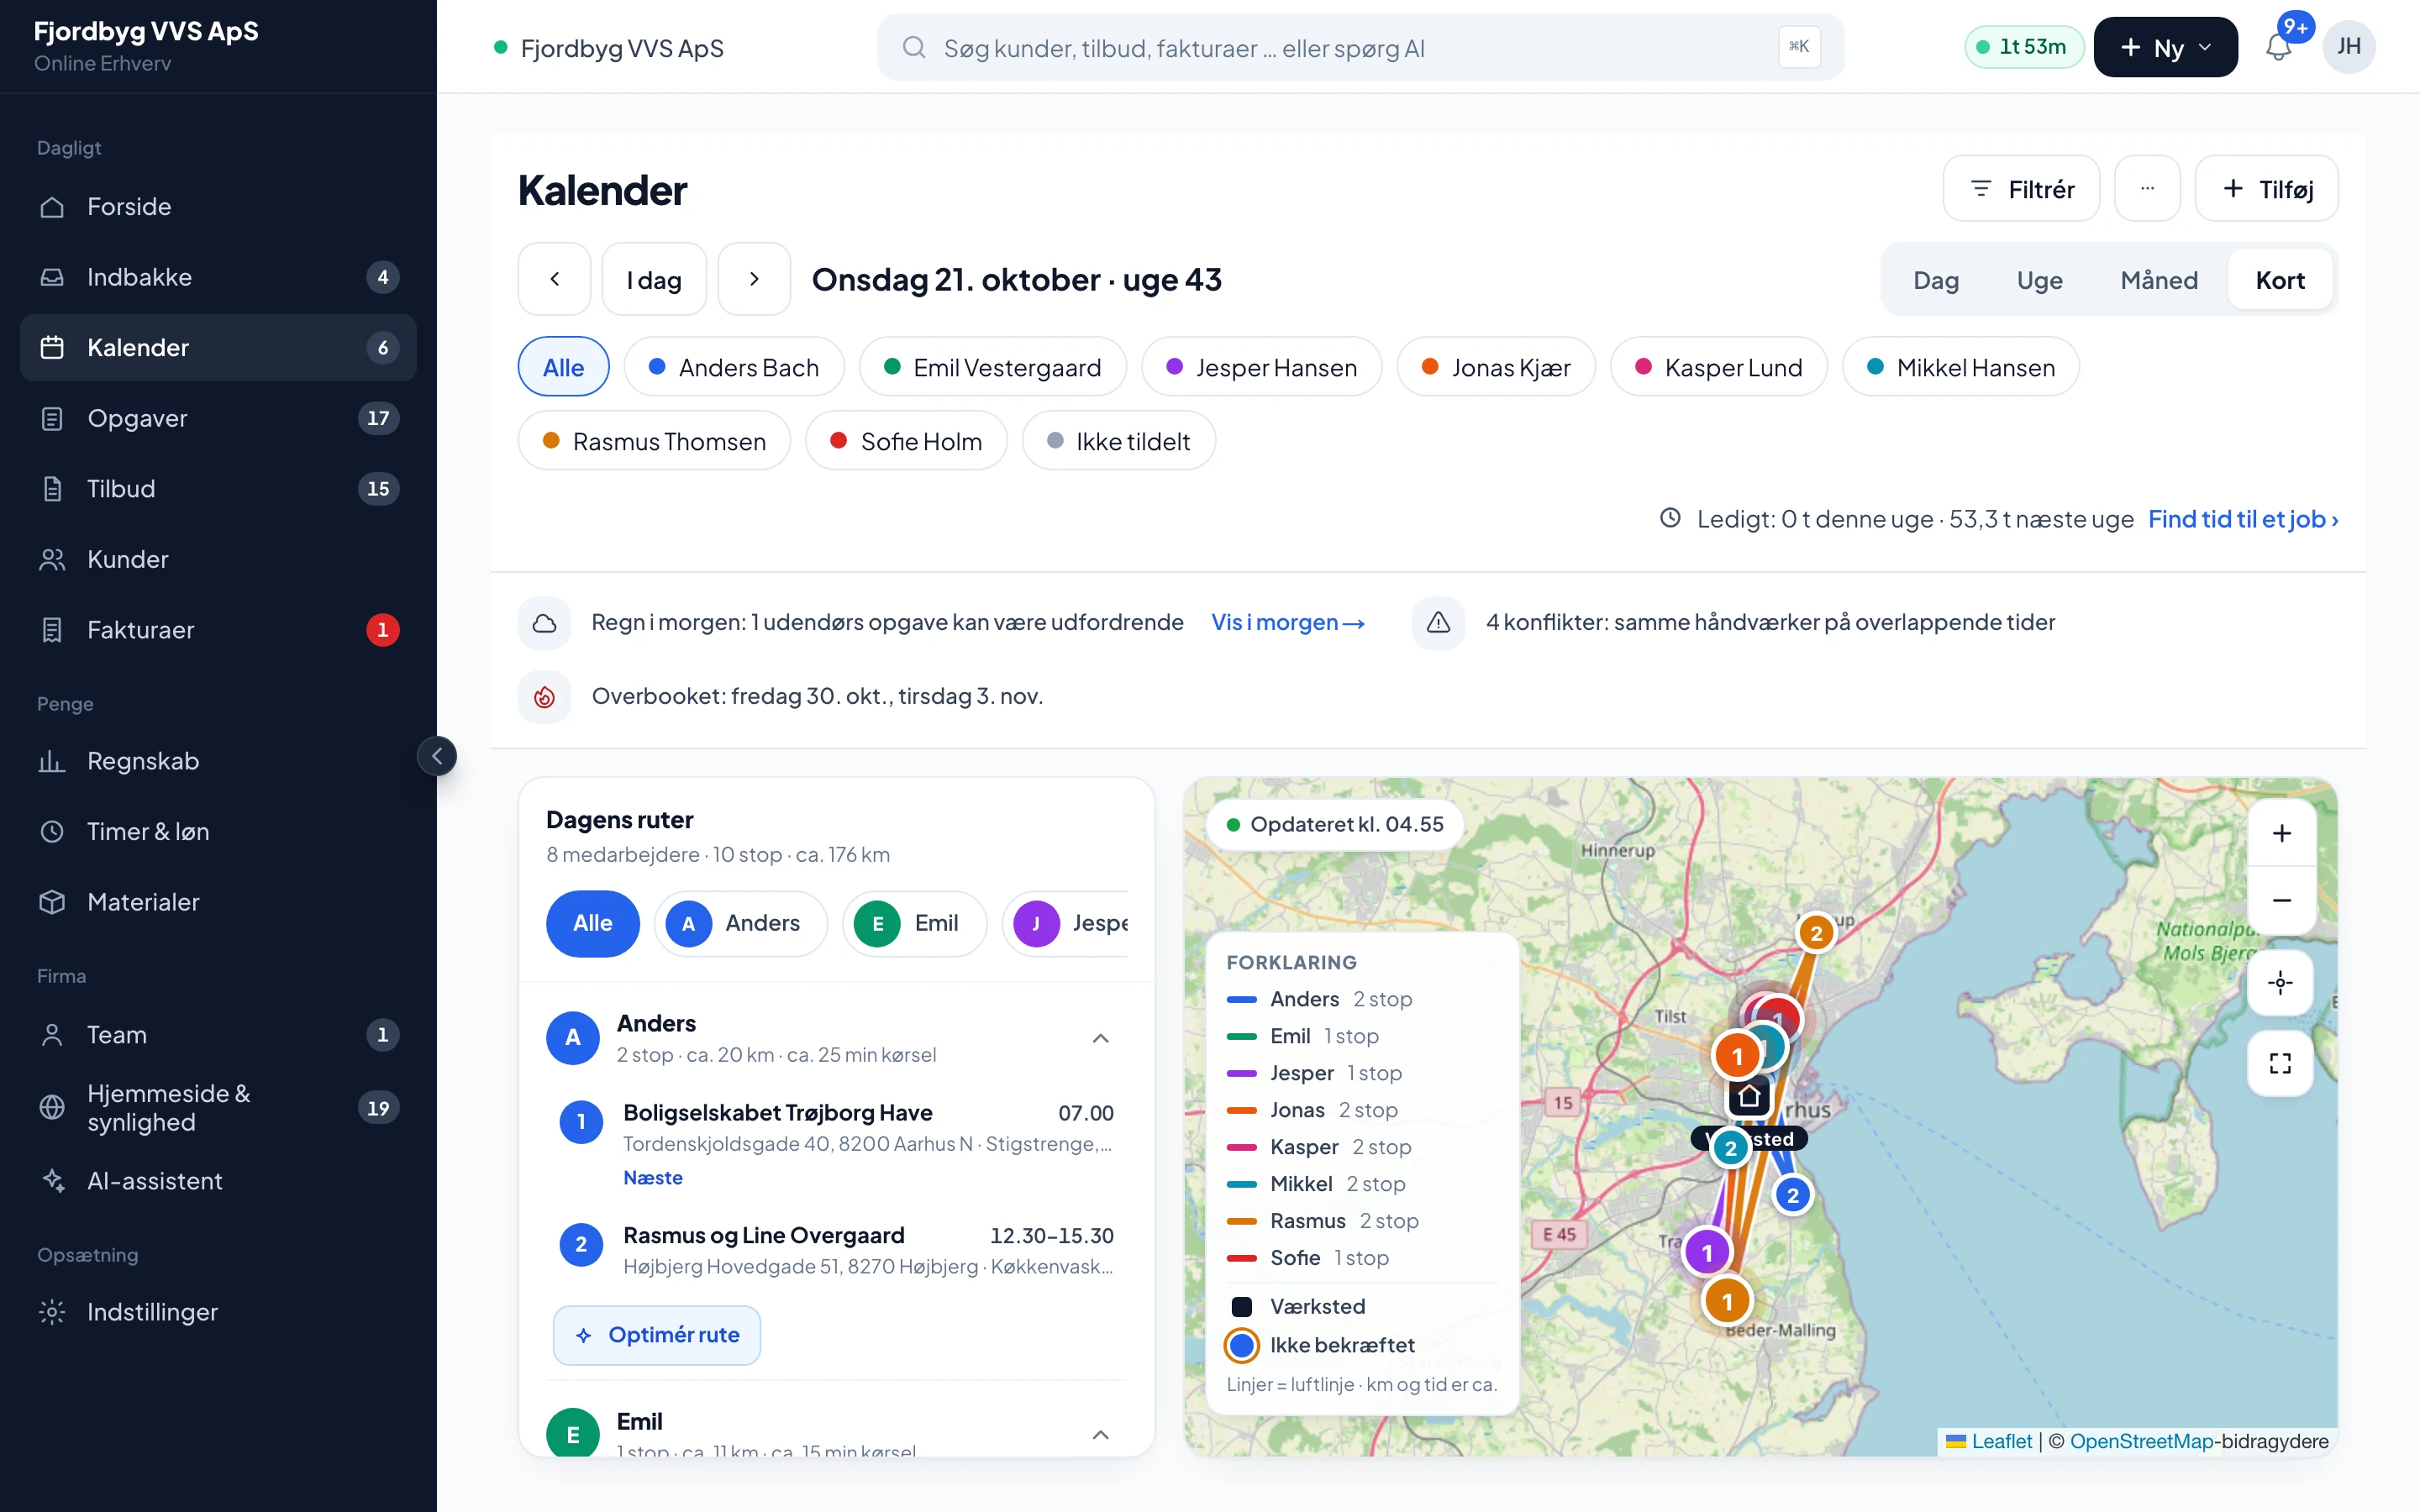Go to previous day arrow

point(554,279)
